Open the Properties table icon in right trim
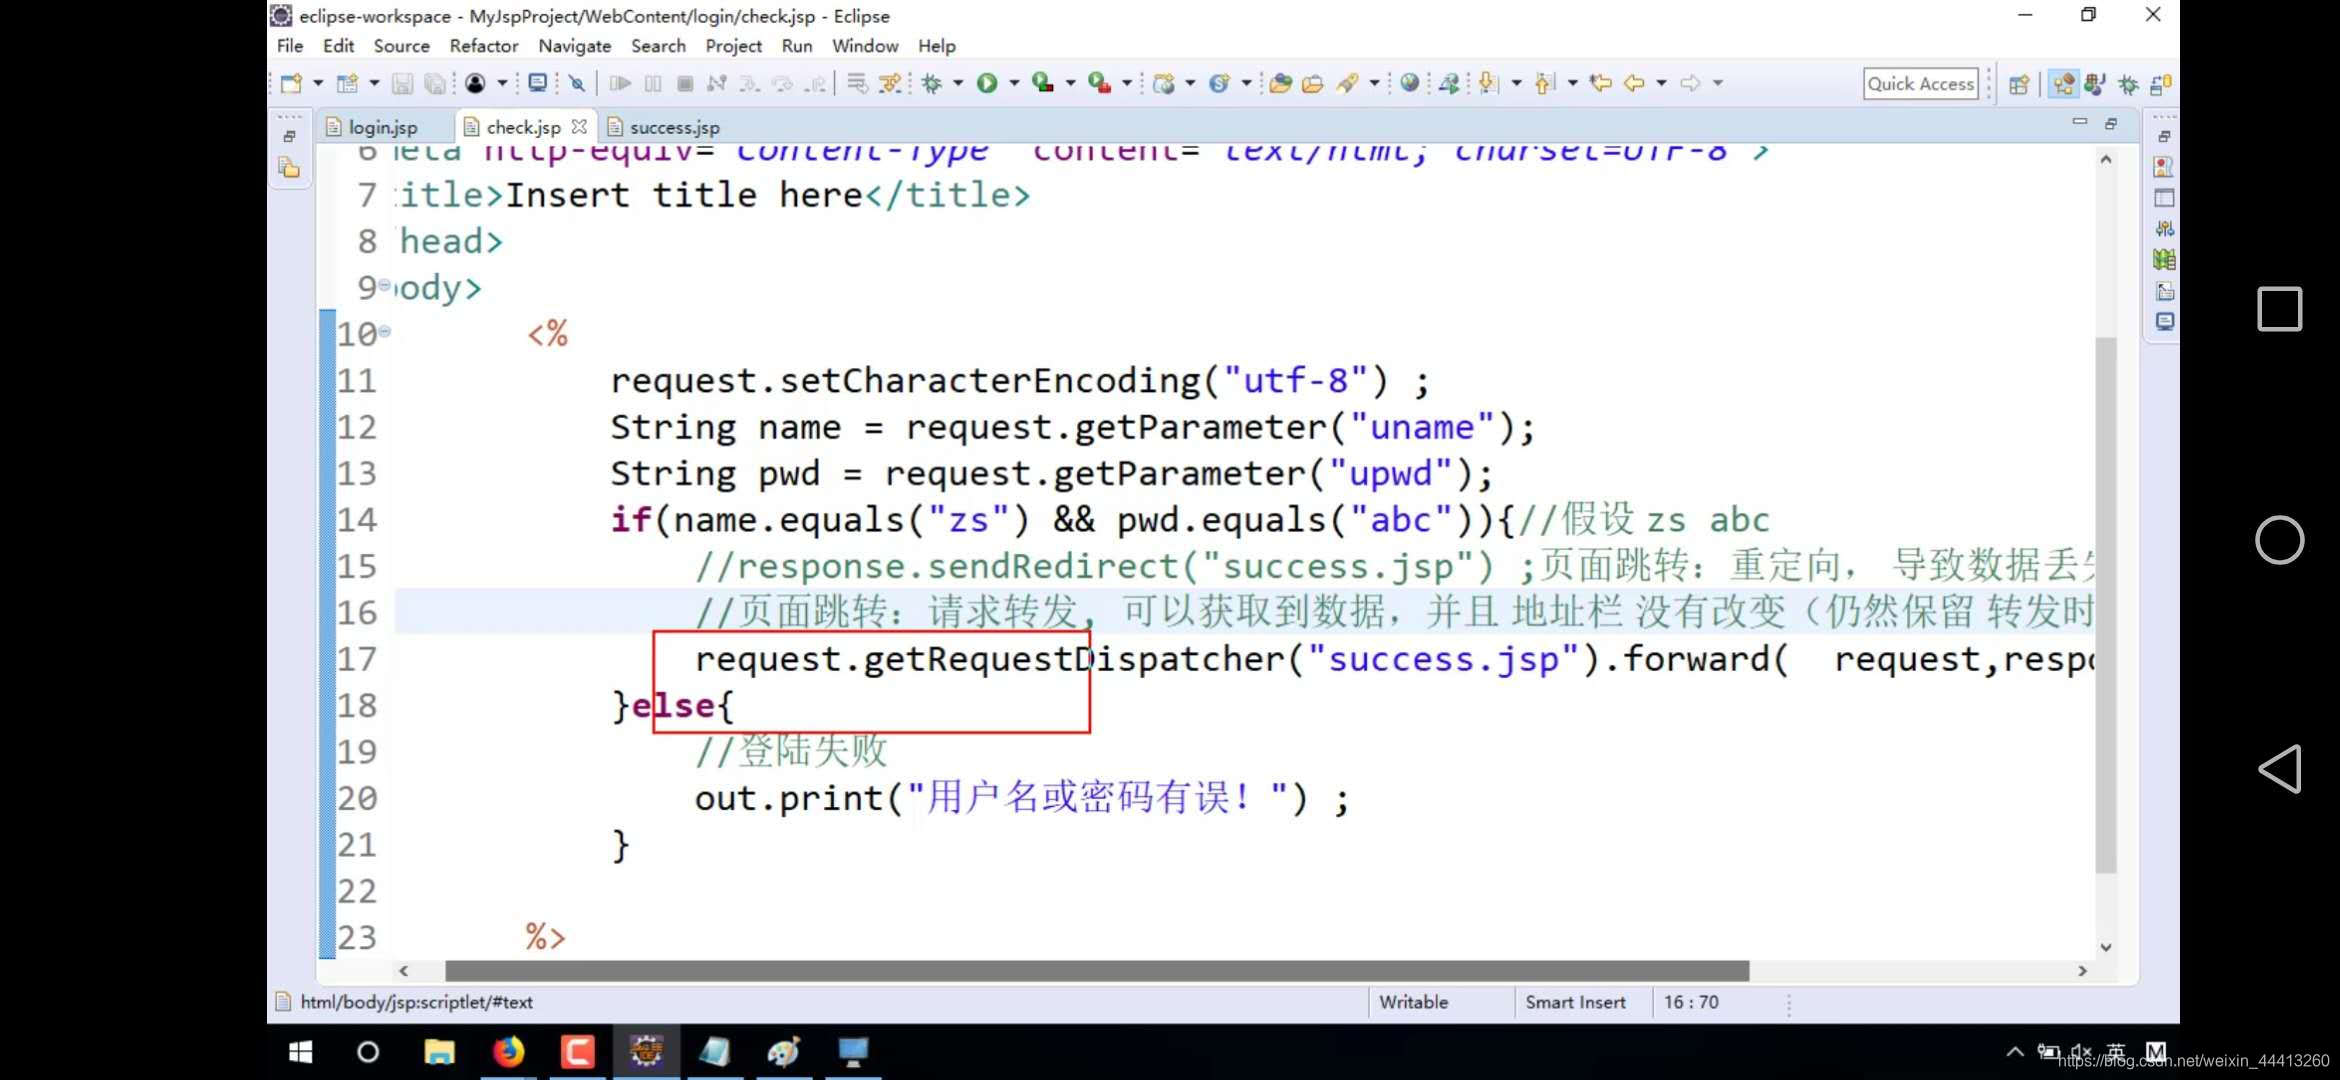The height and width of the screenshot is (1080, 2340). click(2165, 198)
